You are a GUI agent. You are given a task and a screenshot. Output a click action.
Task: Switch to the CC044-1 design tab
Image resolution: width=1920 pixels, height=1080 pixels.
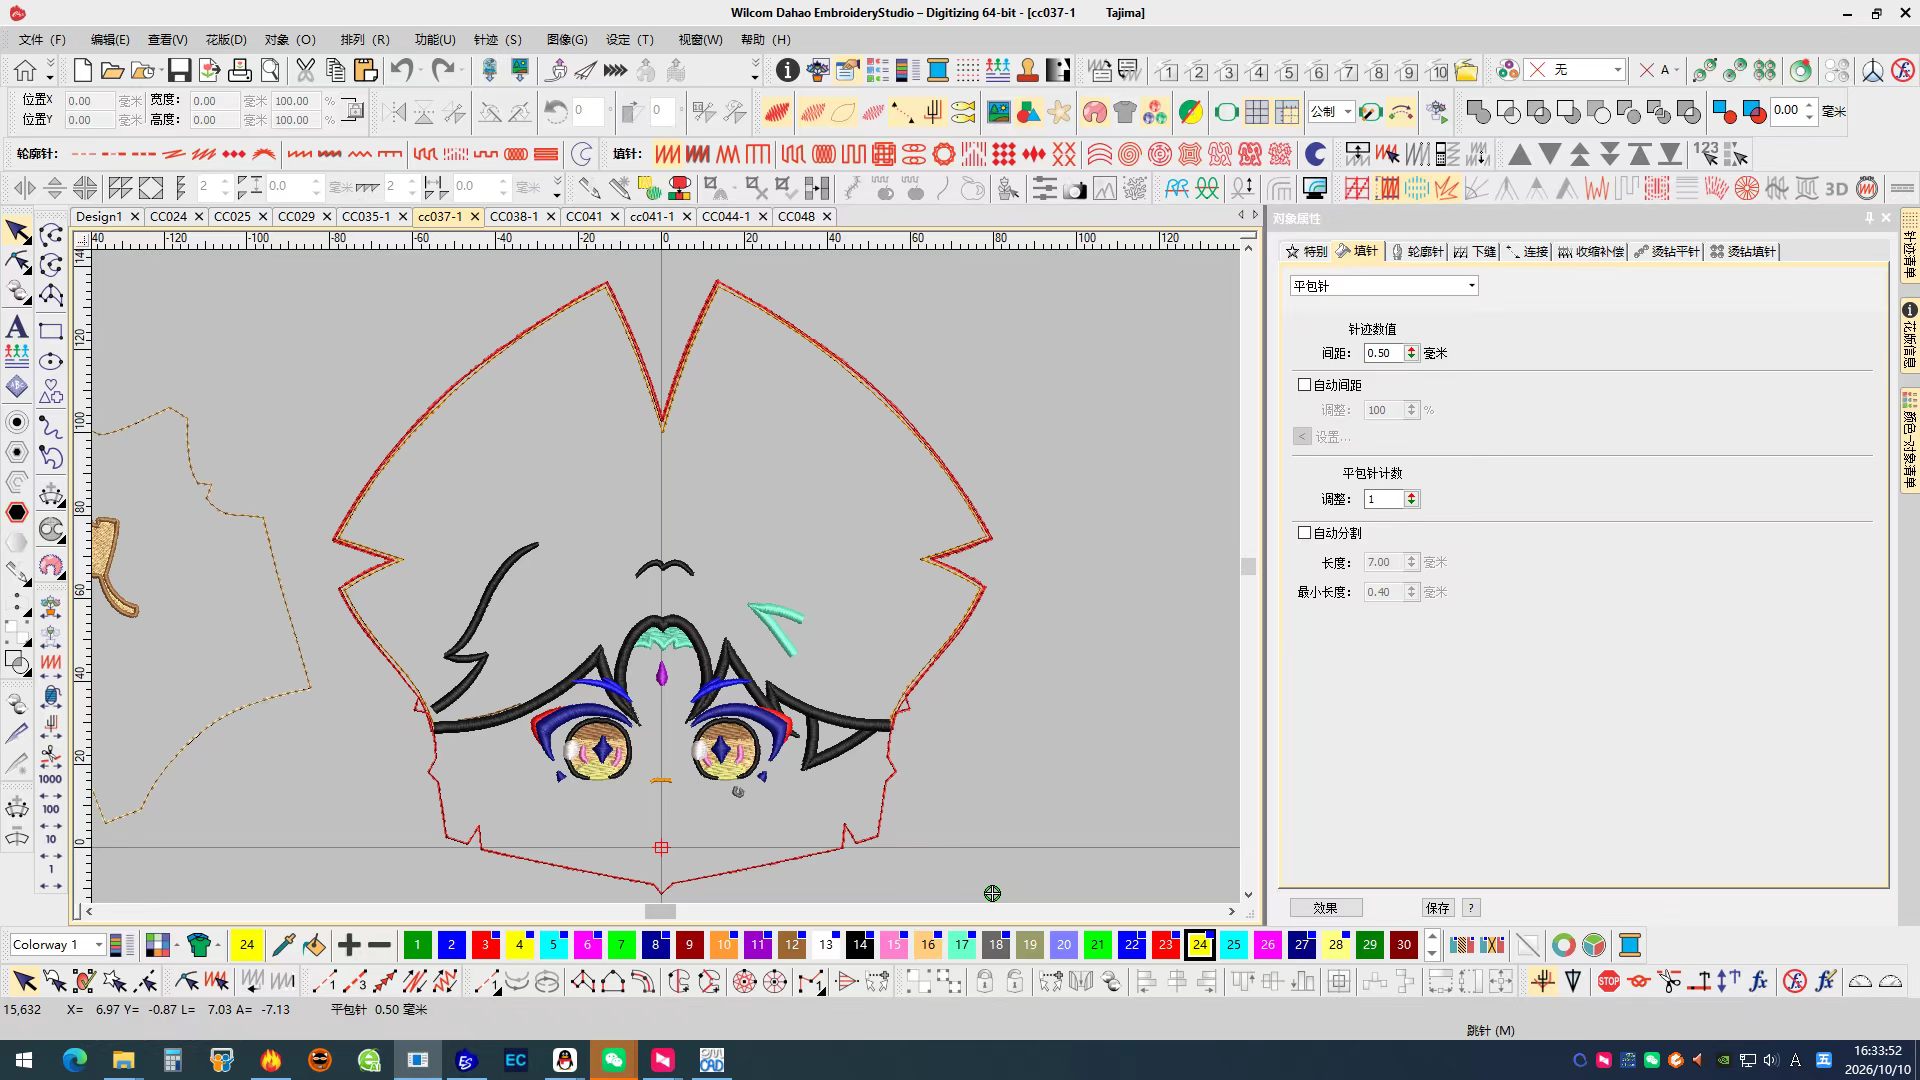tap(725, 216)
